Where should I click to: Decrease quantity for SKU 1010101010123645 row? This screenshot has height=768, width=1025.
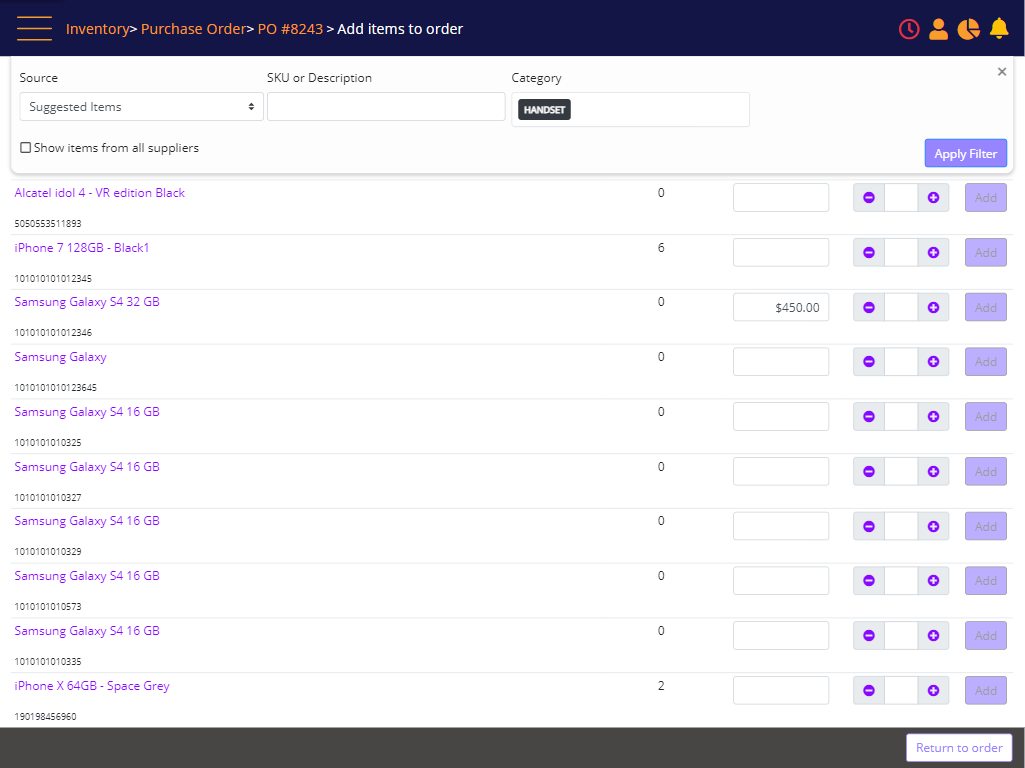869,361
